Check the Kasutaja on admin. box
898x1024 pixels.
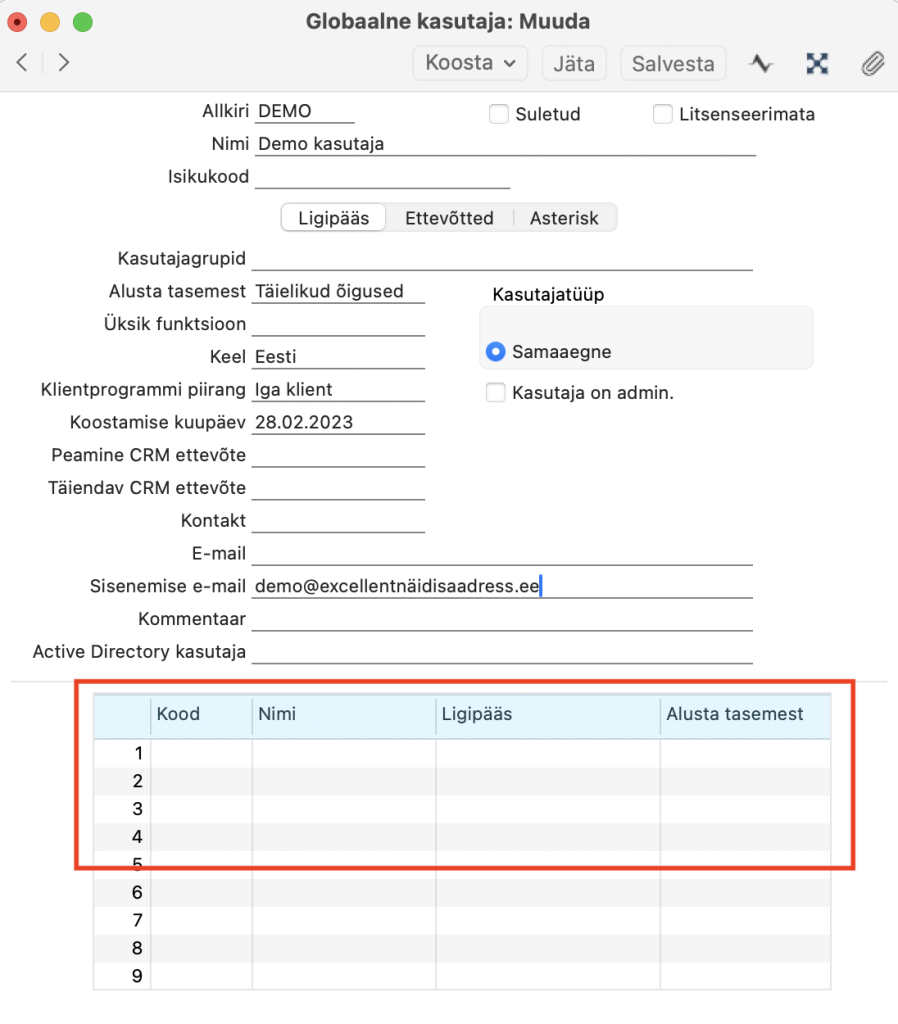[495, 393]
